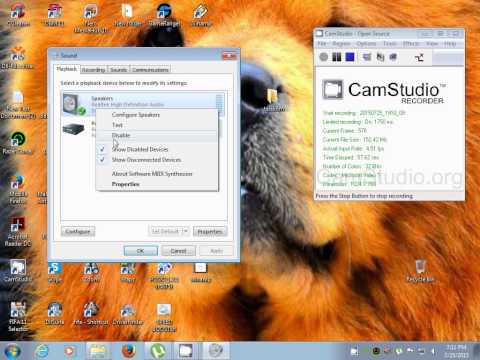Switch to the Recording tab
The image size is (480, 360).
(94, 70)
